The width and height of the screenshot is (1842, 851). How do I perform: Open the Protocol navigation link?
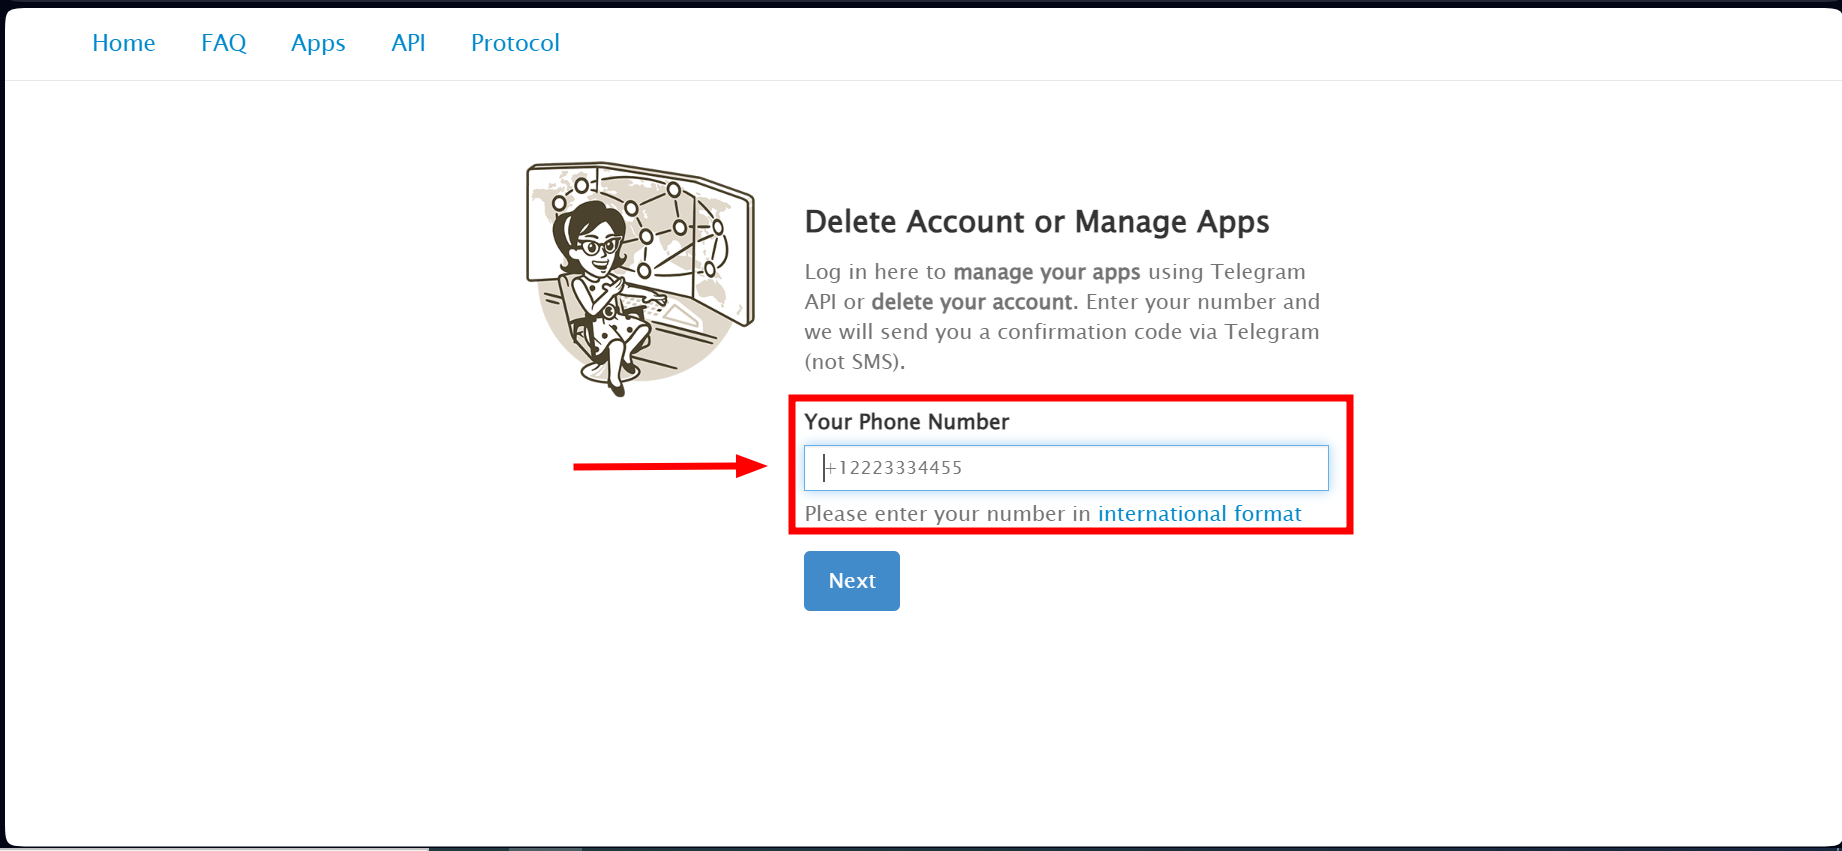515,43
